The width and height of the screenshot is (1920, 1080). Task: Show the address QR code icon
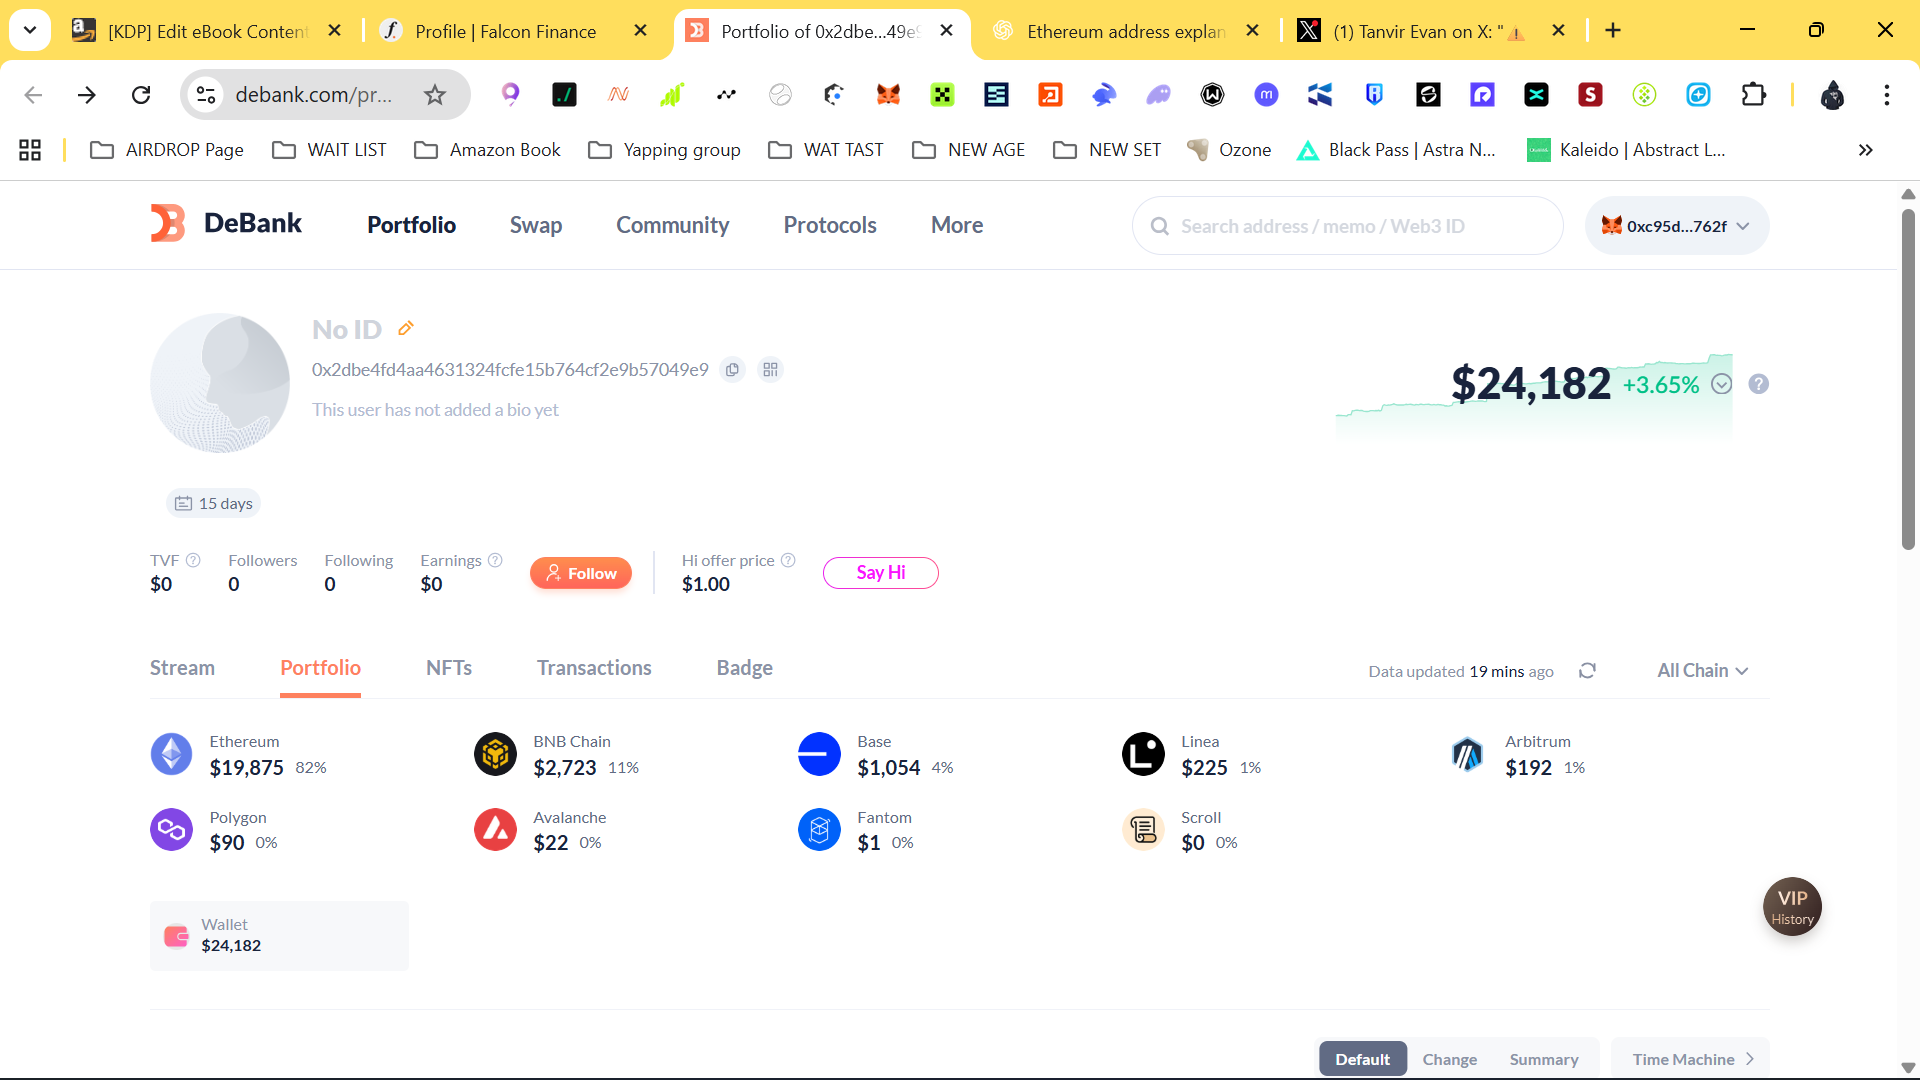770,370
